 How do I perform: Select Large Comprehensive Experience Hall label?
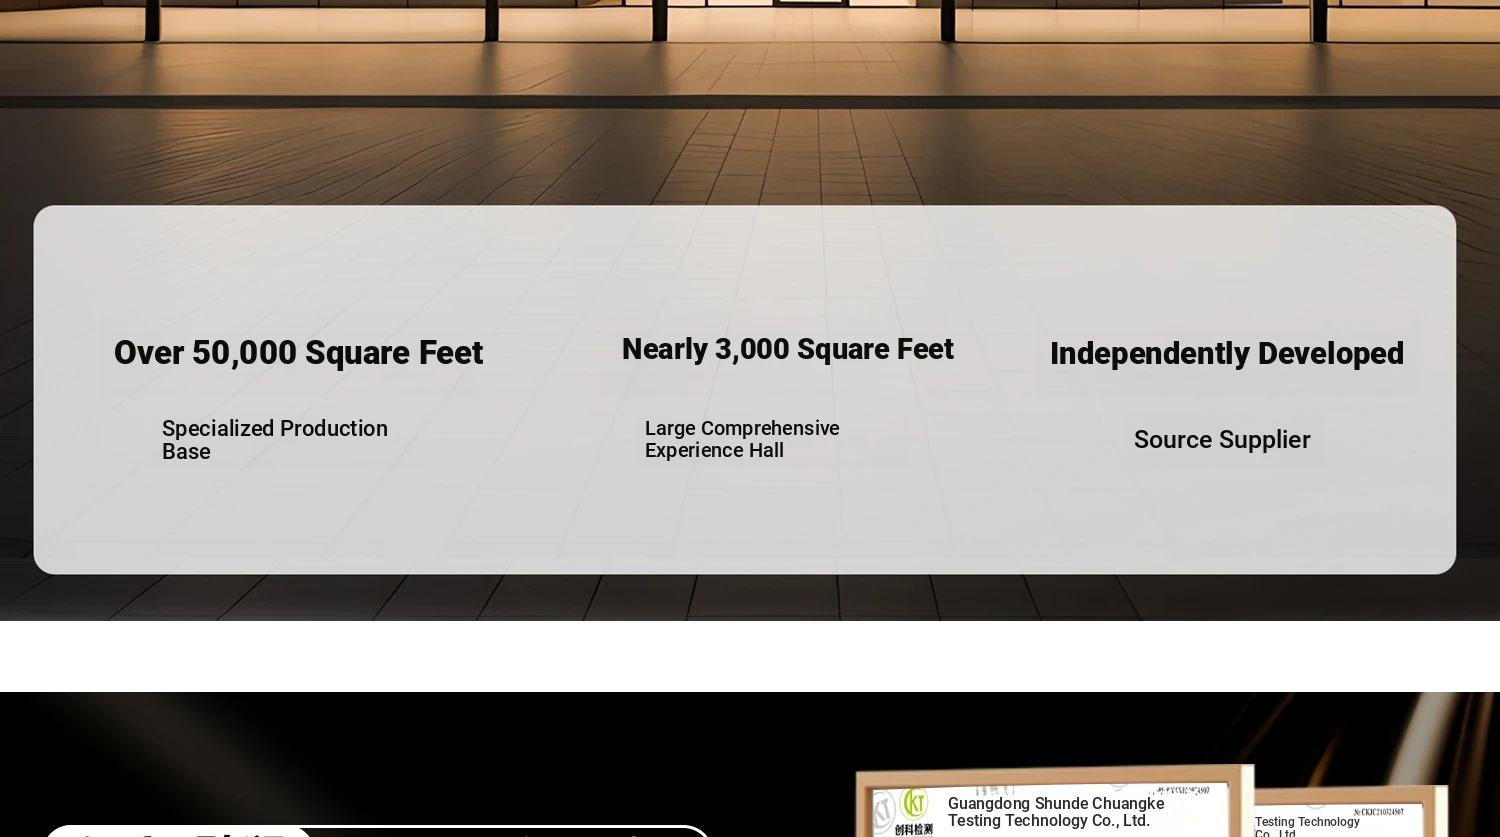tap(742, 439)
